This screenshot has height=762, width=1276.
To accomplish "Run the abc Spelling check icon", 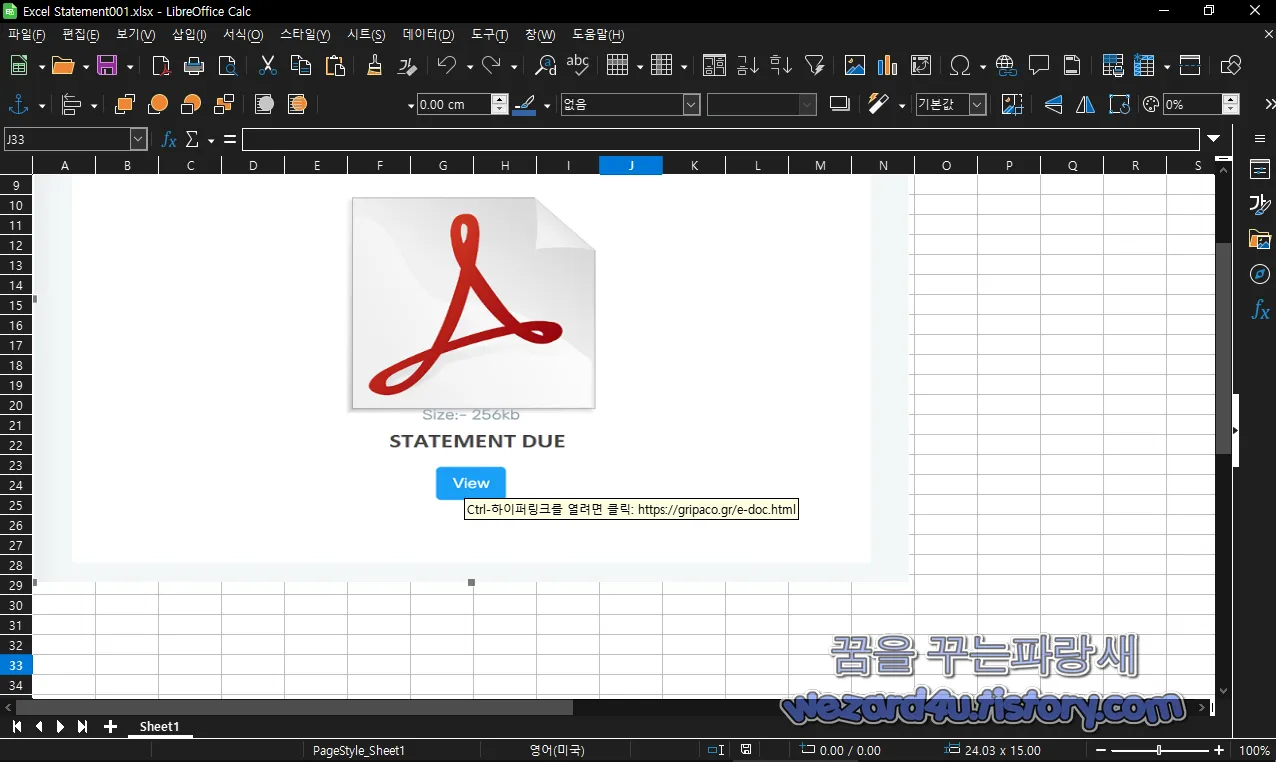I will 578,66.
